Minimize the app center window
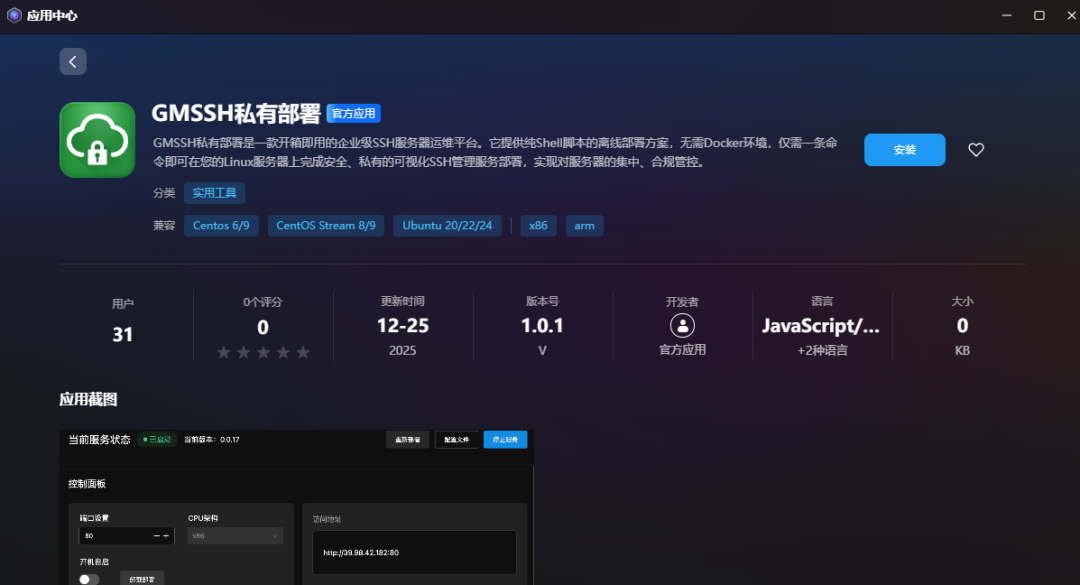The image size is (1080, 585). pos(1006,15)
